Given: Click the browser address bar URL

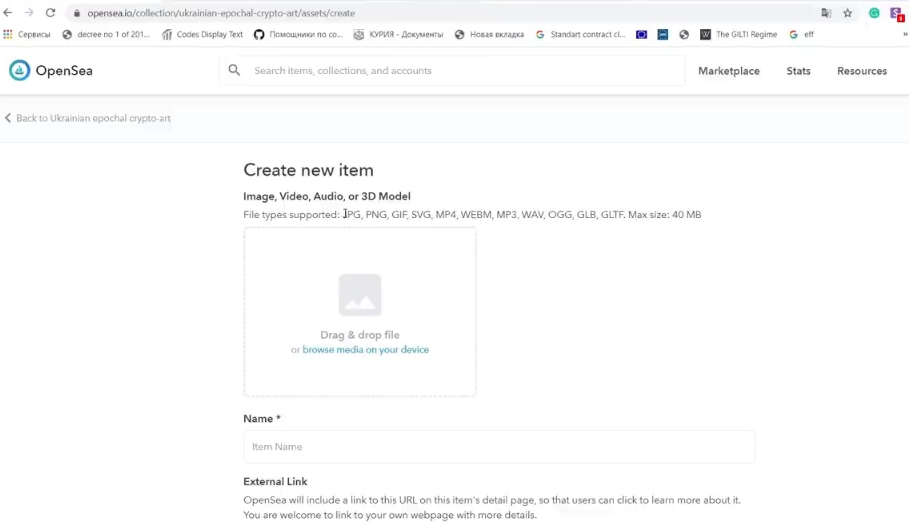Looking at the screenshot, I should (220, 13).
